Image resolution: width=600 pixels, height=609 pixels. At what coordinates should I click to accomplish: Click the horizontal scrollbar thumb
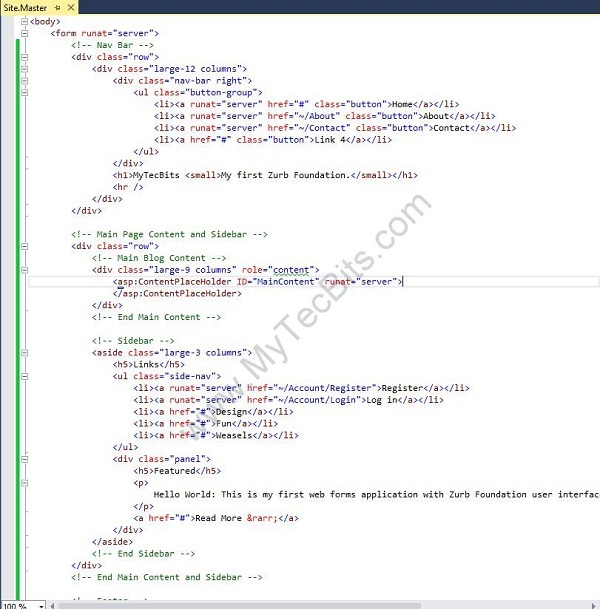click(x=239, y=606)
